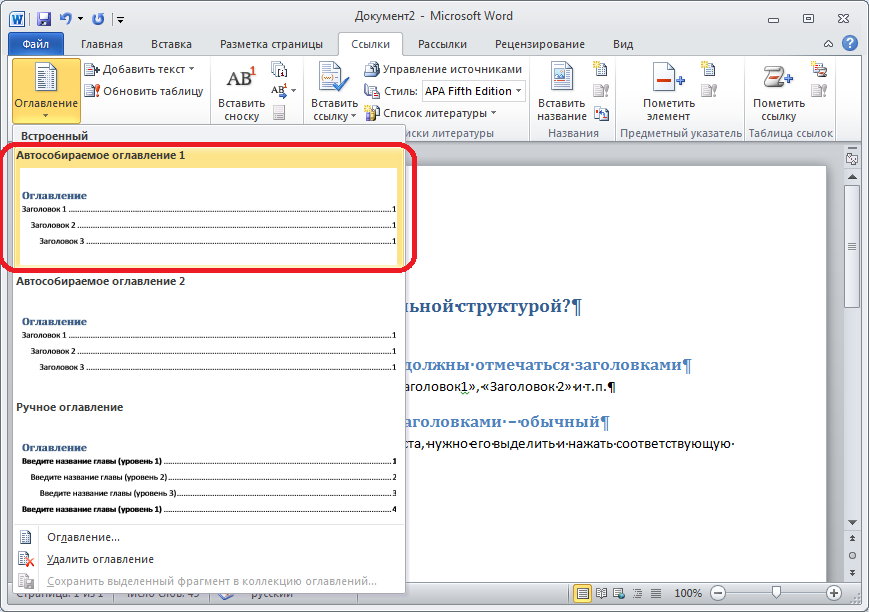Click the Insert Footnote icon
869x612 pixels.
241,80
